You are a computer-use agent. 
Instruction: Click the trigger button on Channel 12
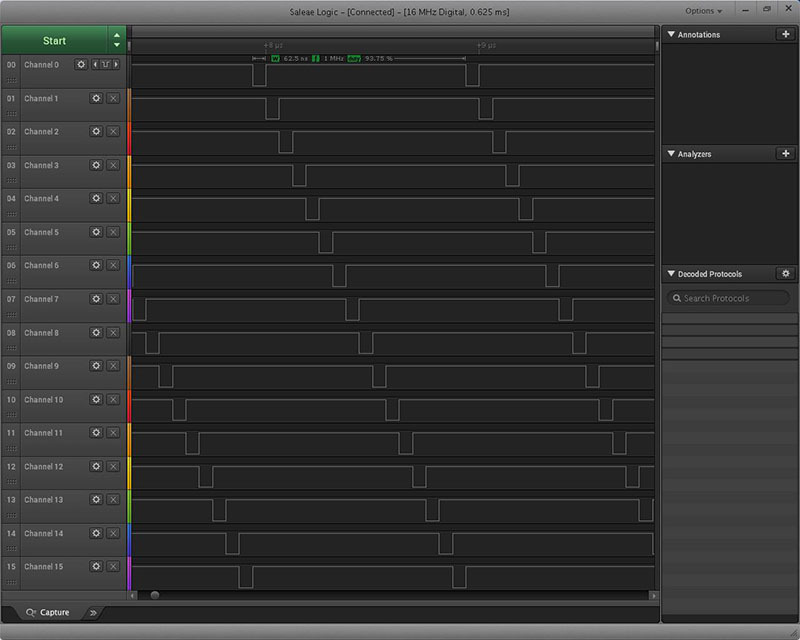113,466
